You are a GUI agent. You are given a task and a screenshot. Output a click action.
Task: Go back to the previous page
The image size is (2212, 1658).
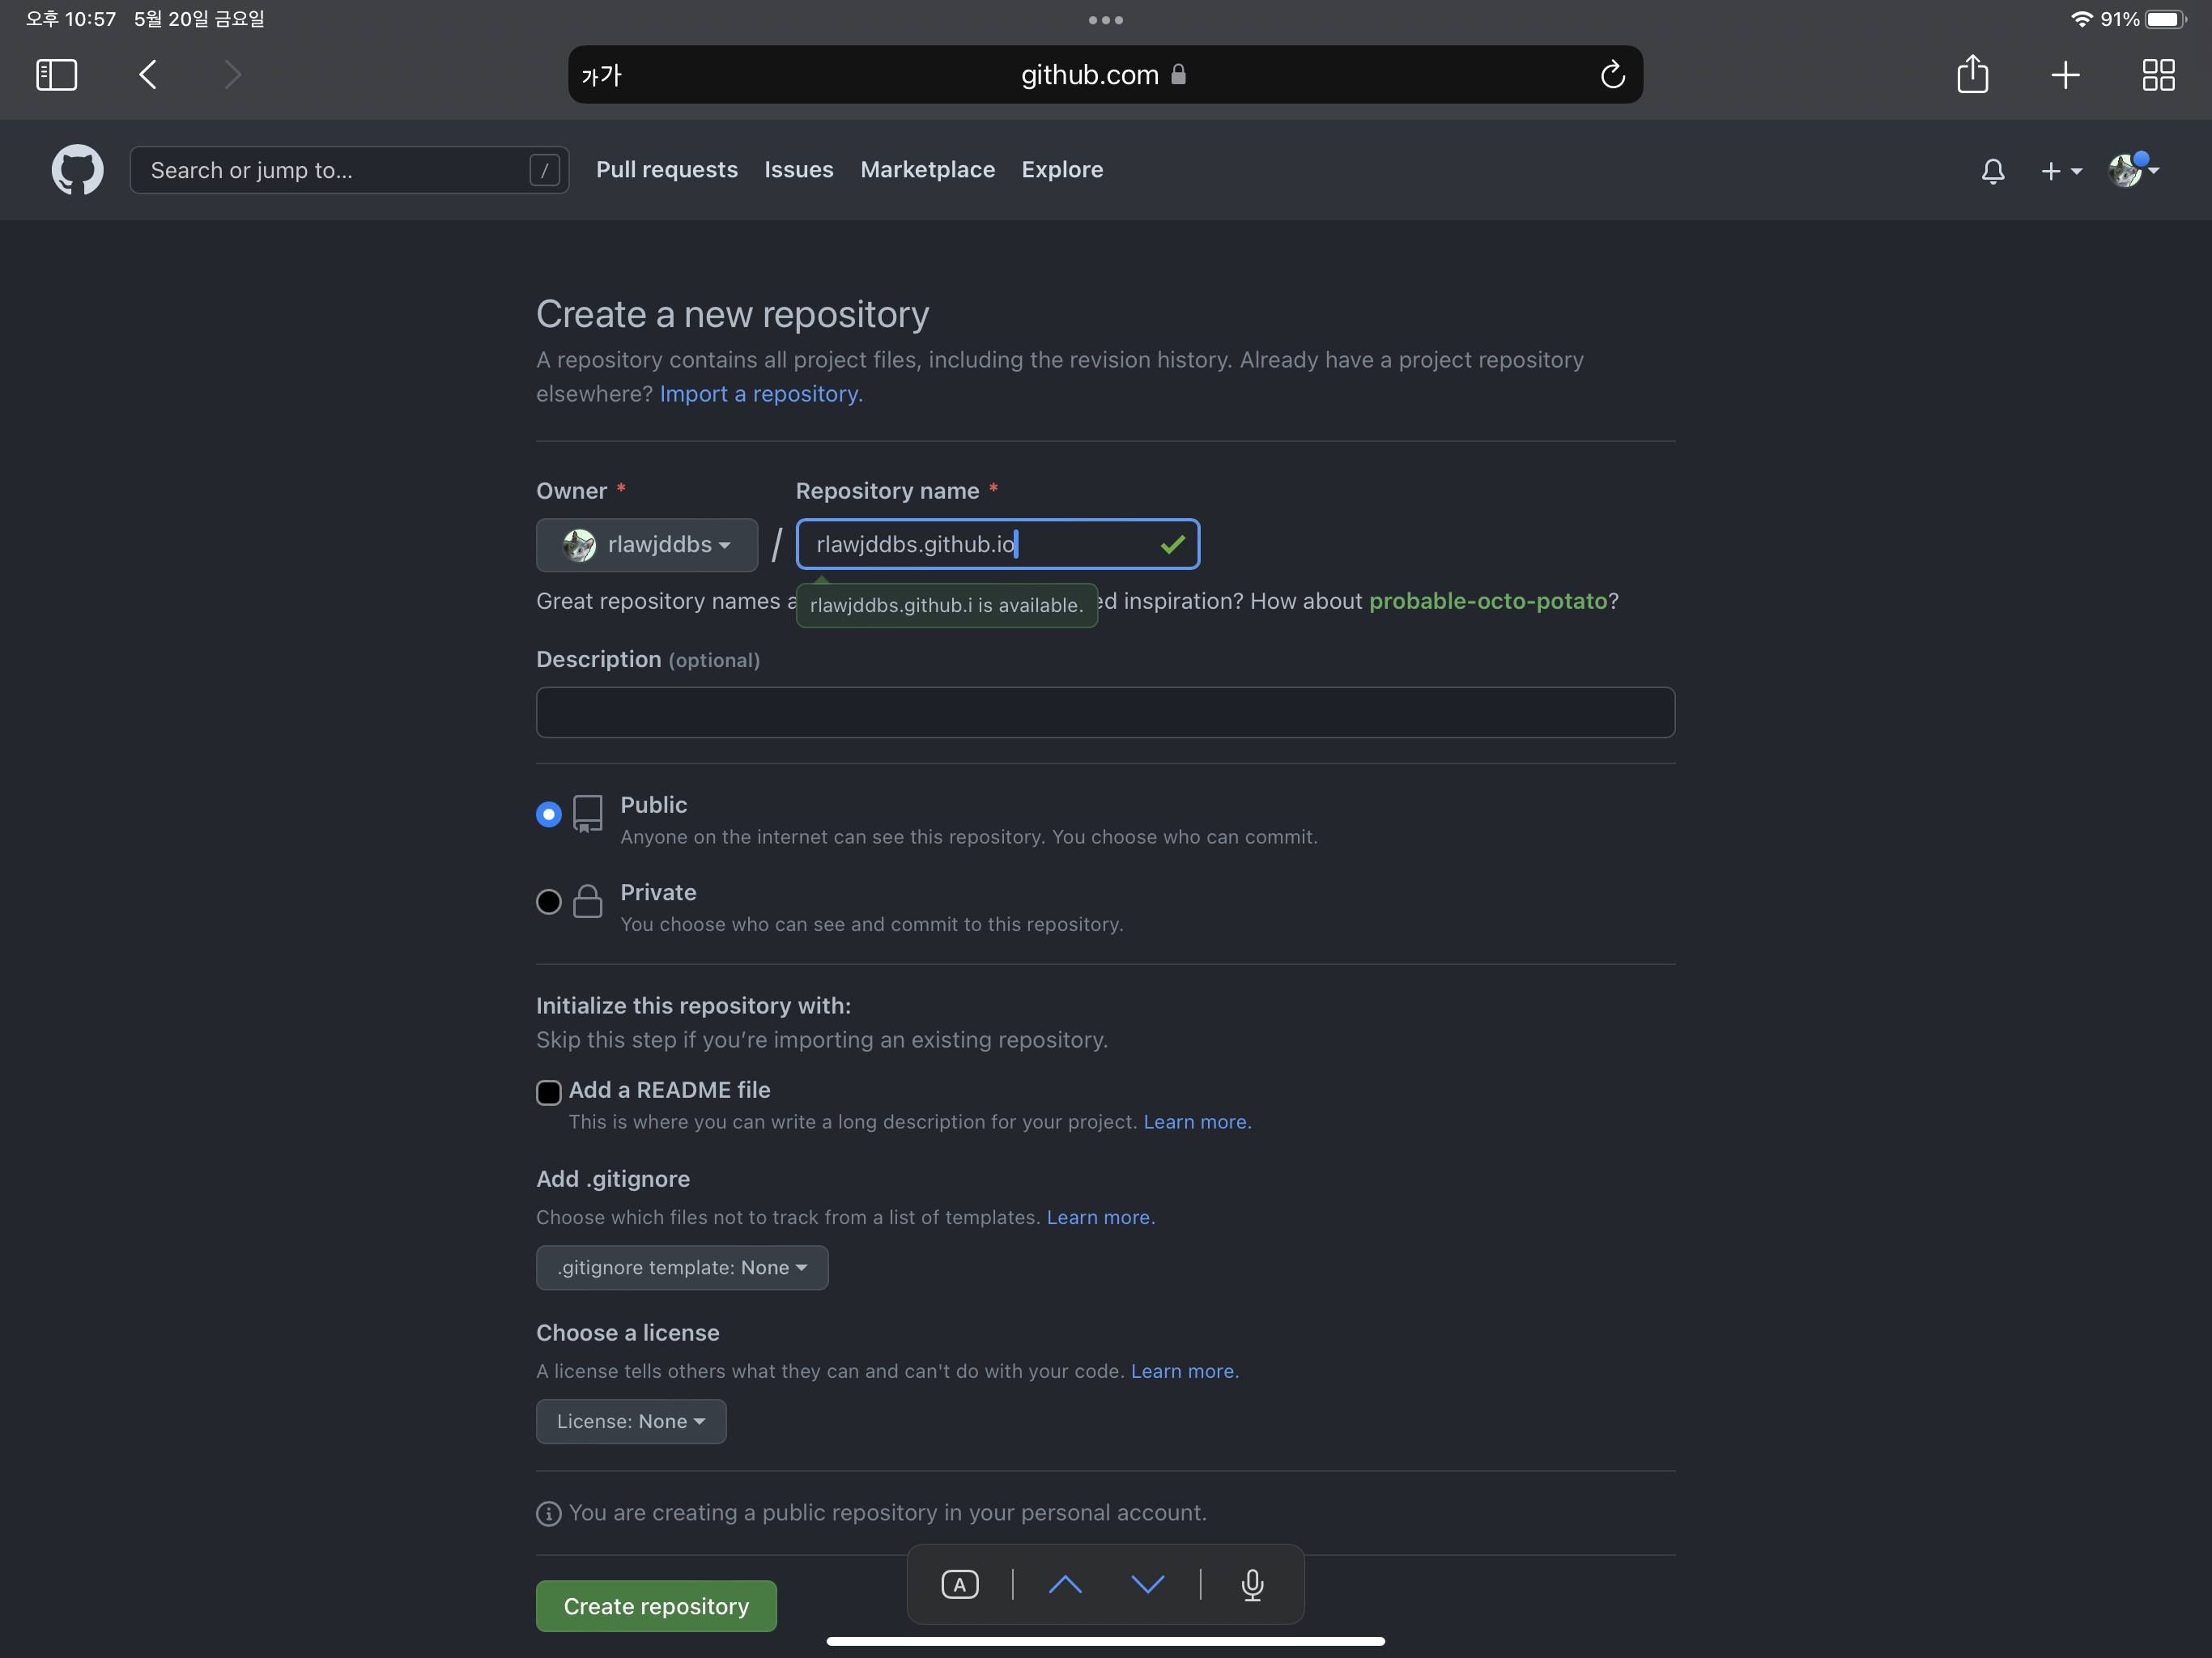[148, 74]
